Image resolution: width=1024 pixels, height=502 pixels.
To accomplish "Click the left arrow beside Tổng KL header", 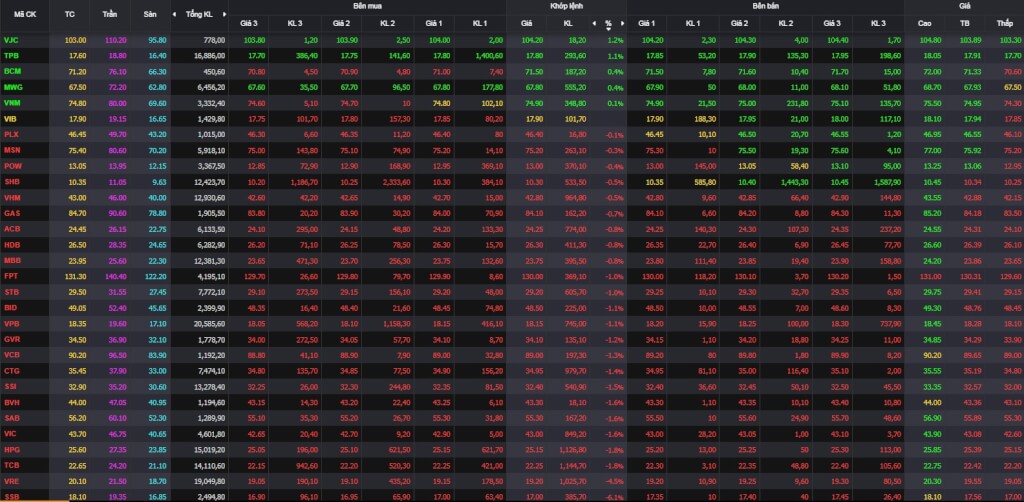I will [x=174, y=14].
